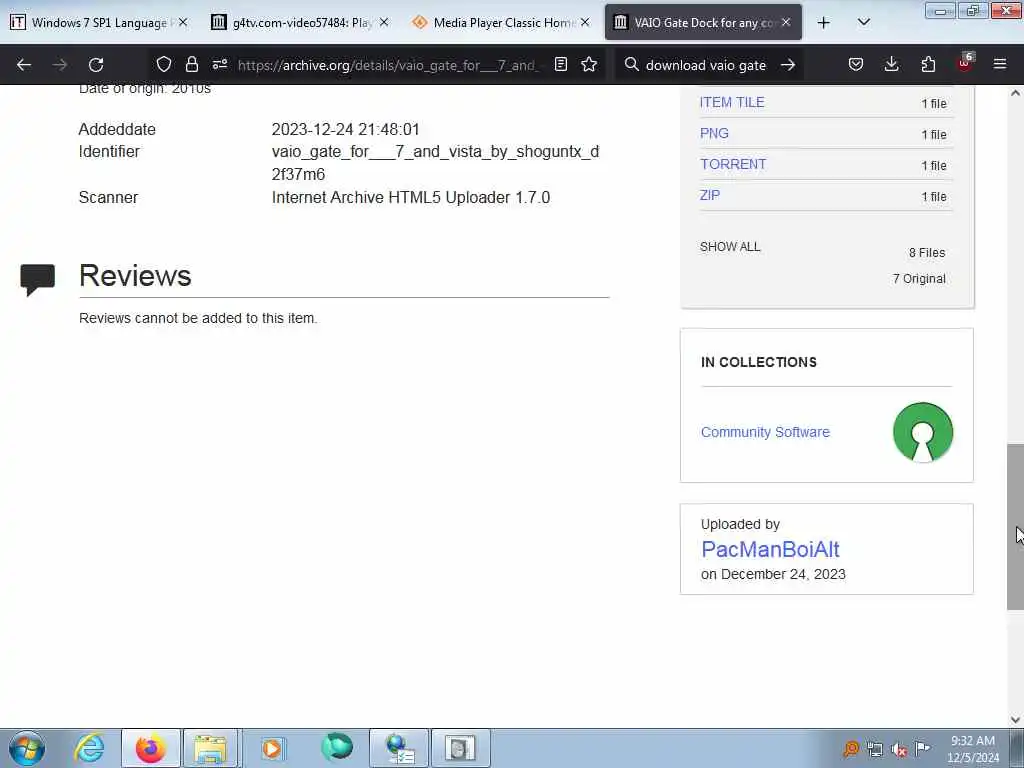Click the Reviews speech bubble icon

tap(37, 280)
